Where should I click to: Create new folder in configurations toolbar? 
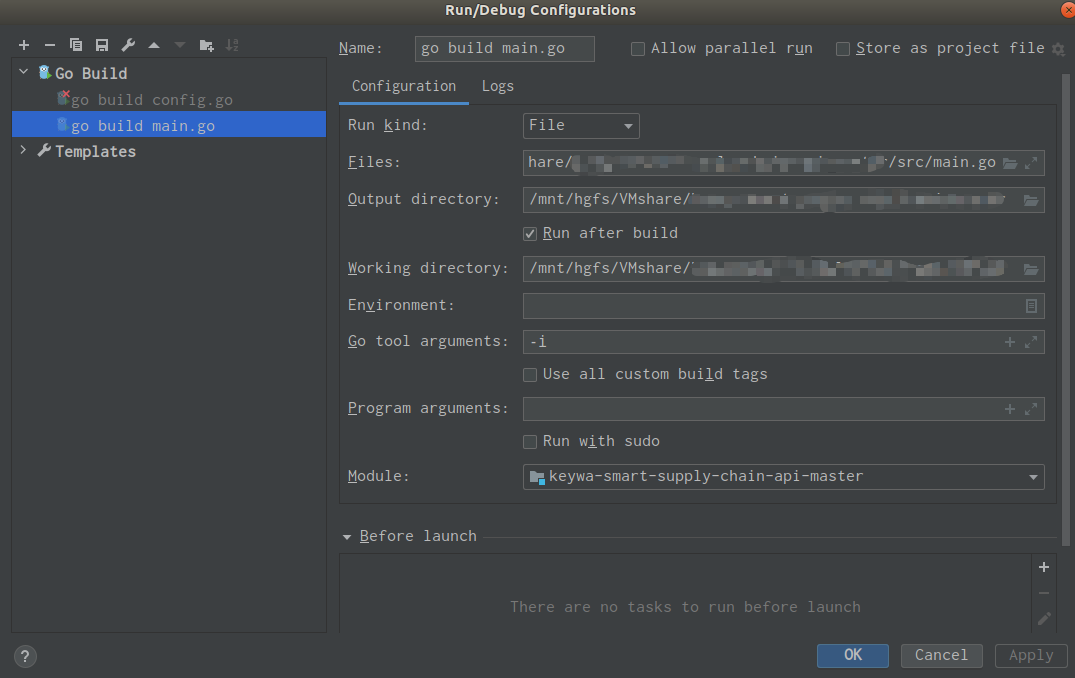click(206, 45)
